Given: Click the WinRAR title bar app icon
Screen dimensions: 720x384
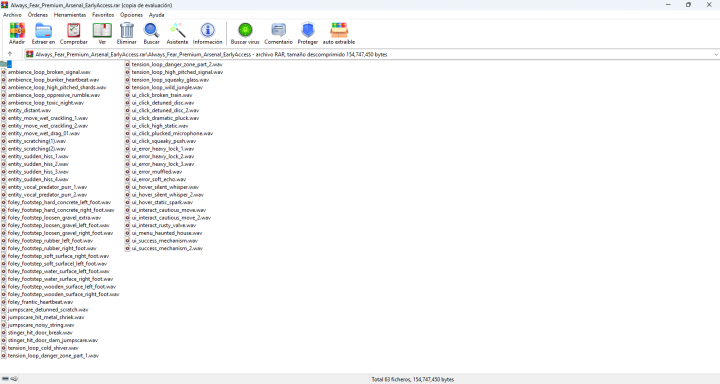Looking at the screenshot, I should [x=5, y=5].
